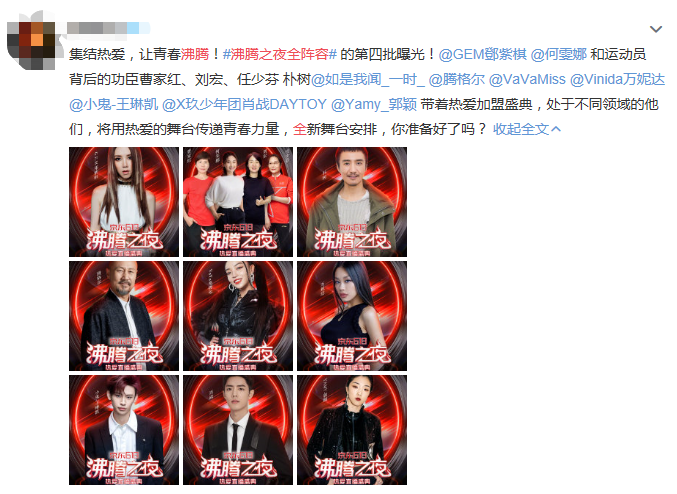Open hashtag #沸腾之夜全阵容#
The width and height of the screenshot is (677, 494).
click(280, 54)
